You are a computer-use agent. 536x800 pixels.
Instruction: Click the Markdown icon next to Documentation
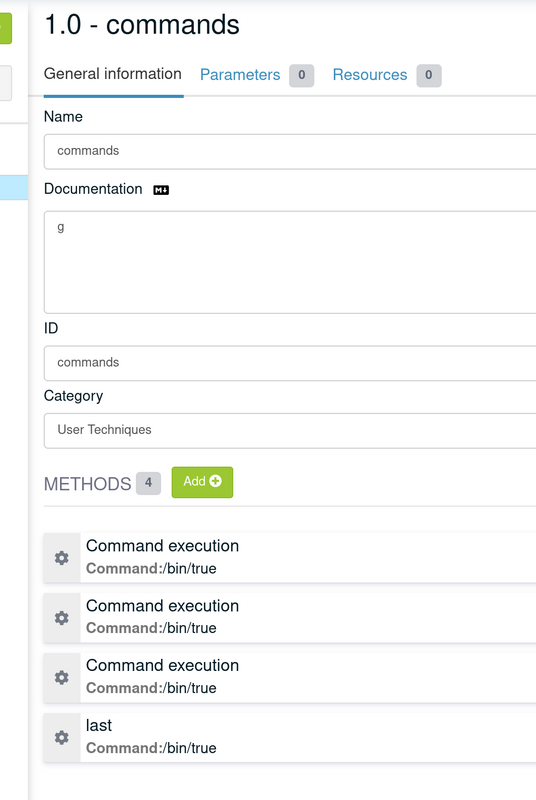(161, 190)
